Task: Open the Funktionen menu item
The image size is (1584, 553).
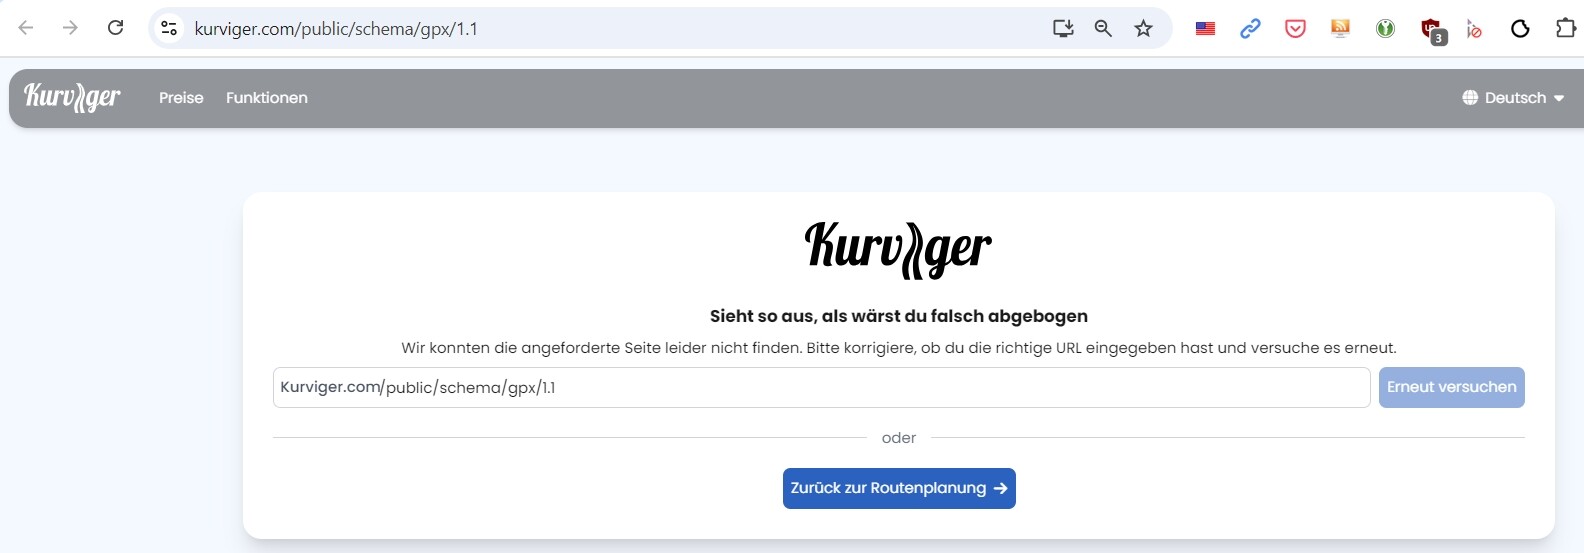Action: (x=267, y=98)
